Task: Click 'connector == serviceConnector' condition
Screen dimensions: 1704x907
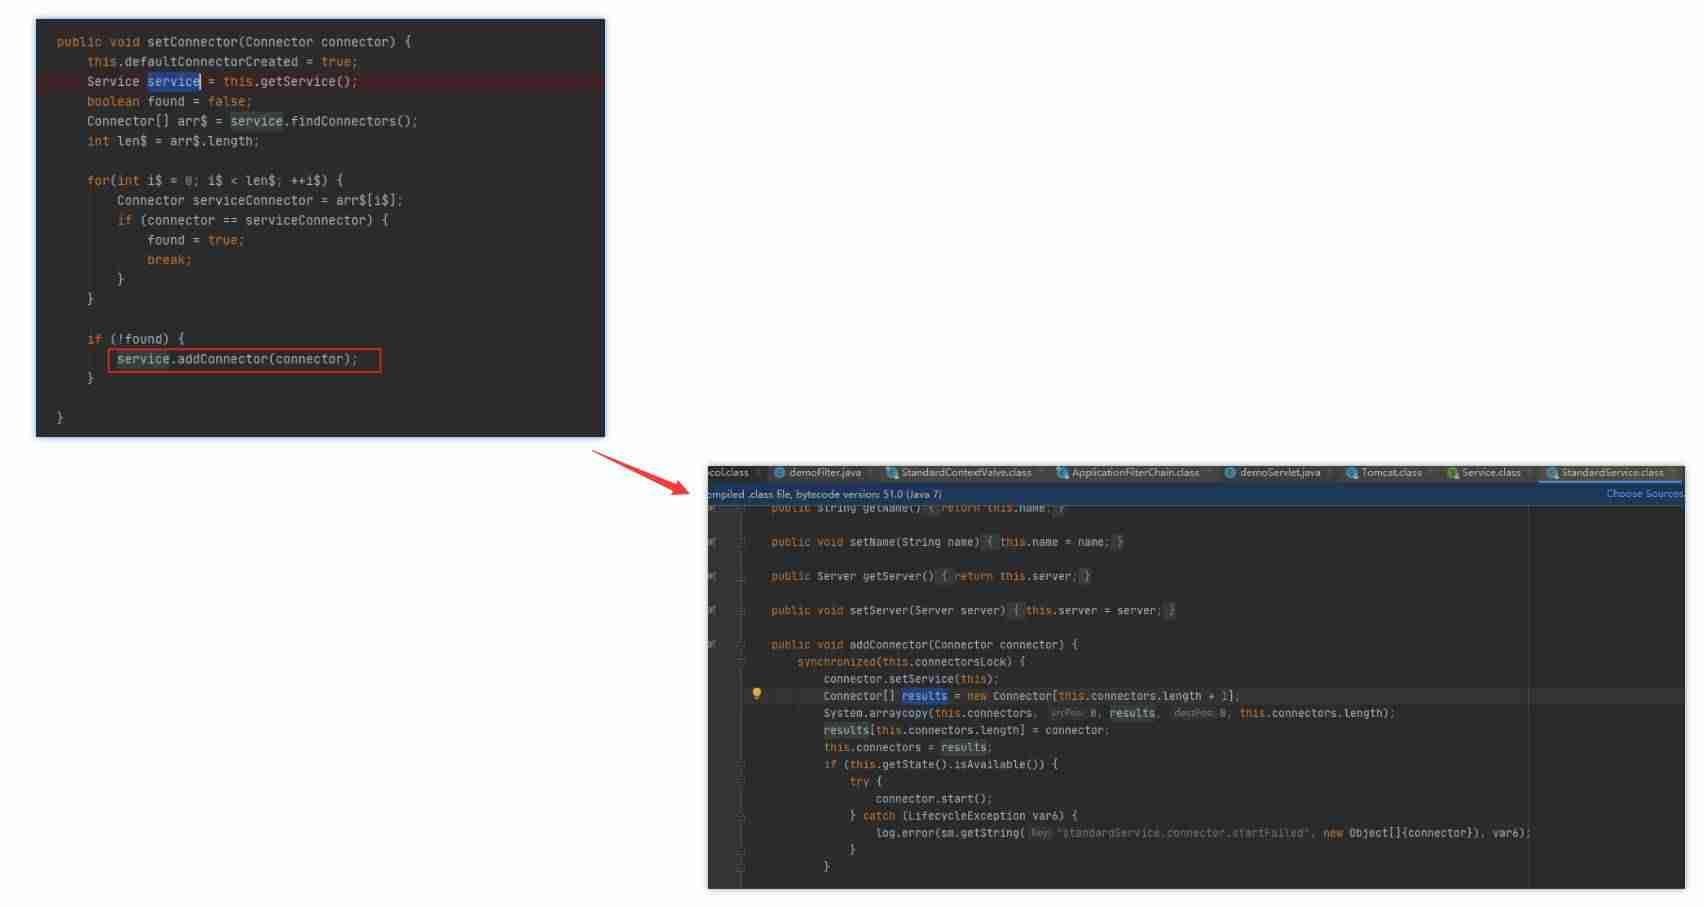Action: pyautogui.click(x=260, y=220)
